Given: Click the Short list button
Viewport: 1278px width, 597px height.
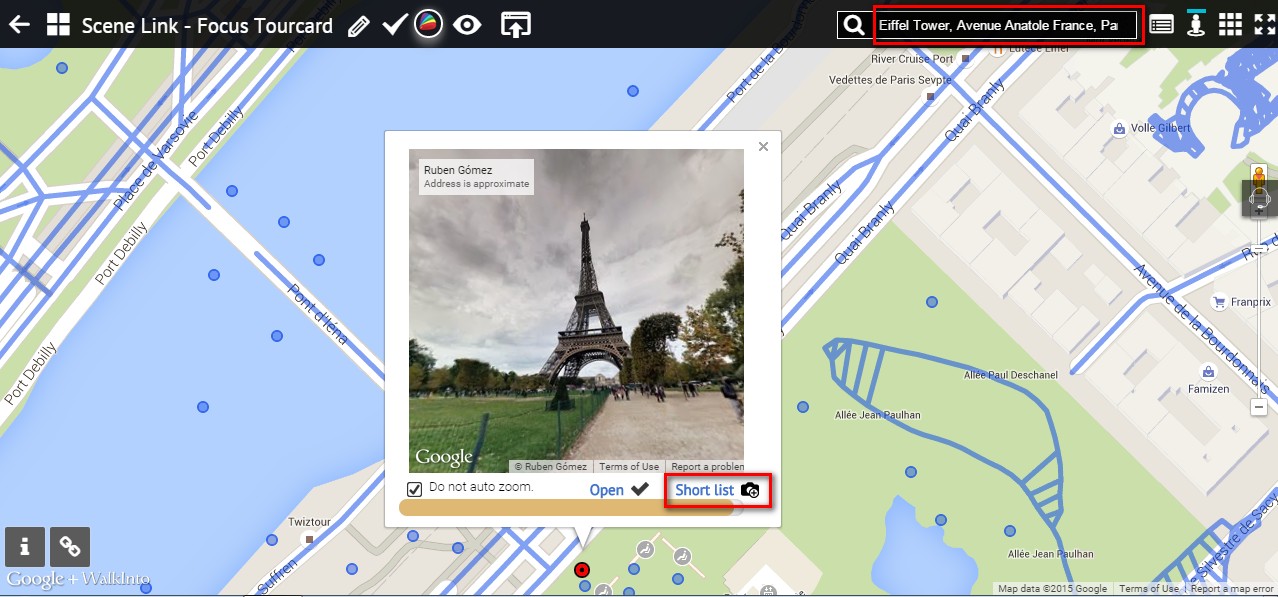Looking at the screenshot, I should (705, 490).
